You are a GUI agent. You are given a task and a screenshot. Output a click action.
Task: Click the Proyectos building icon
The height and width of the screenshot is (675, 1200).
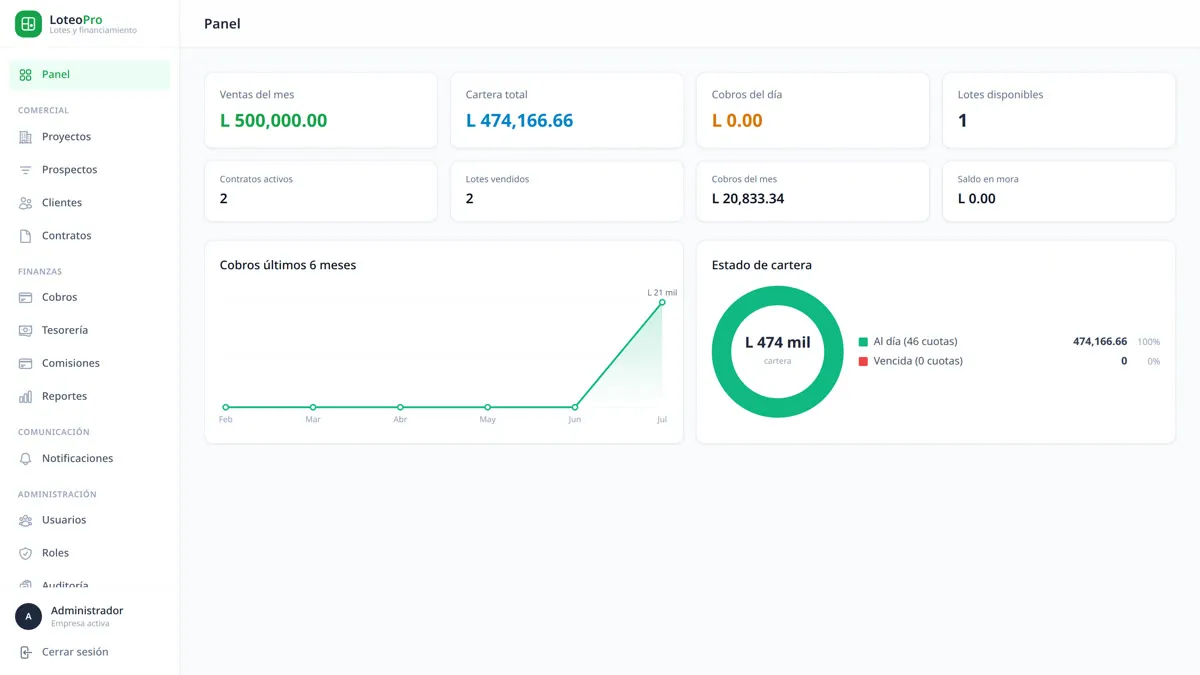[x=26, y=137]
